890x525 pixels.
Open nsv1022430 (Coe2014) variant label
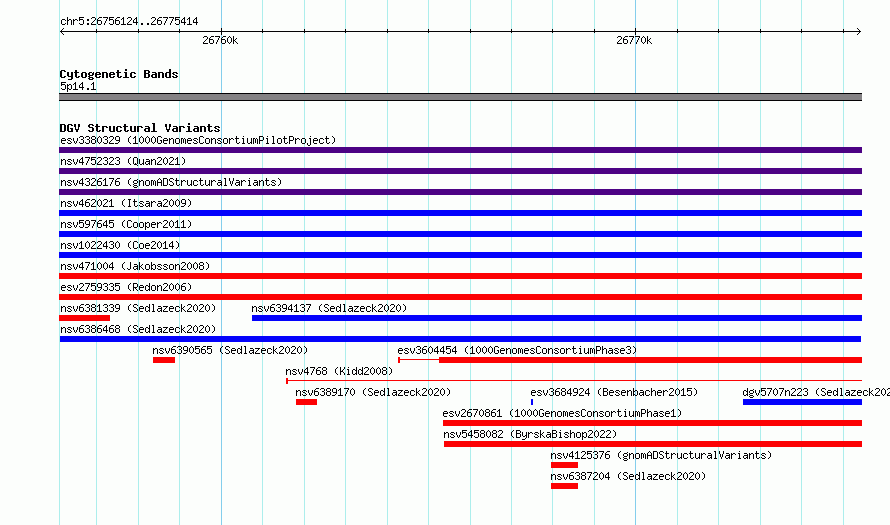(x=120, y=245)
